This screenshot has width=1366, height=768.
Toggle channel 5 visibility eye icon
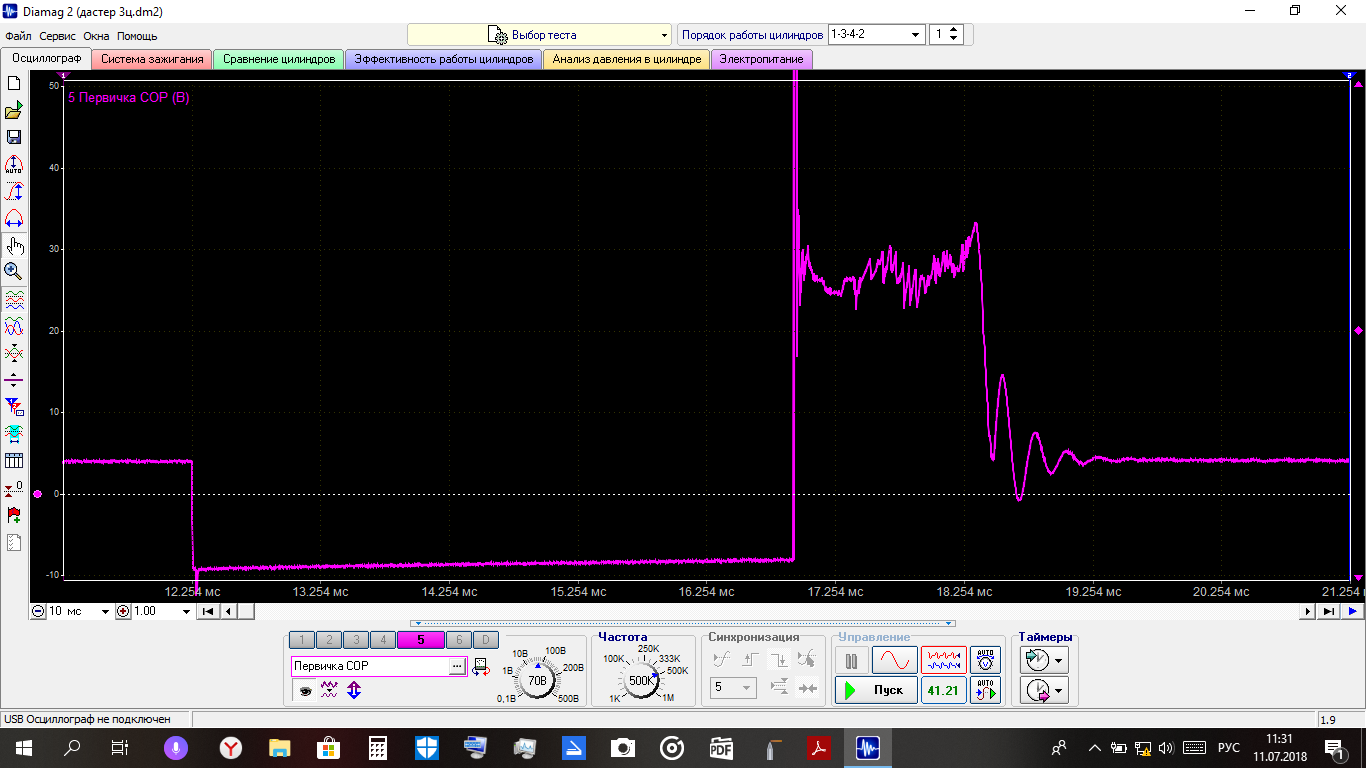[x=304, y=689]
